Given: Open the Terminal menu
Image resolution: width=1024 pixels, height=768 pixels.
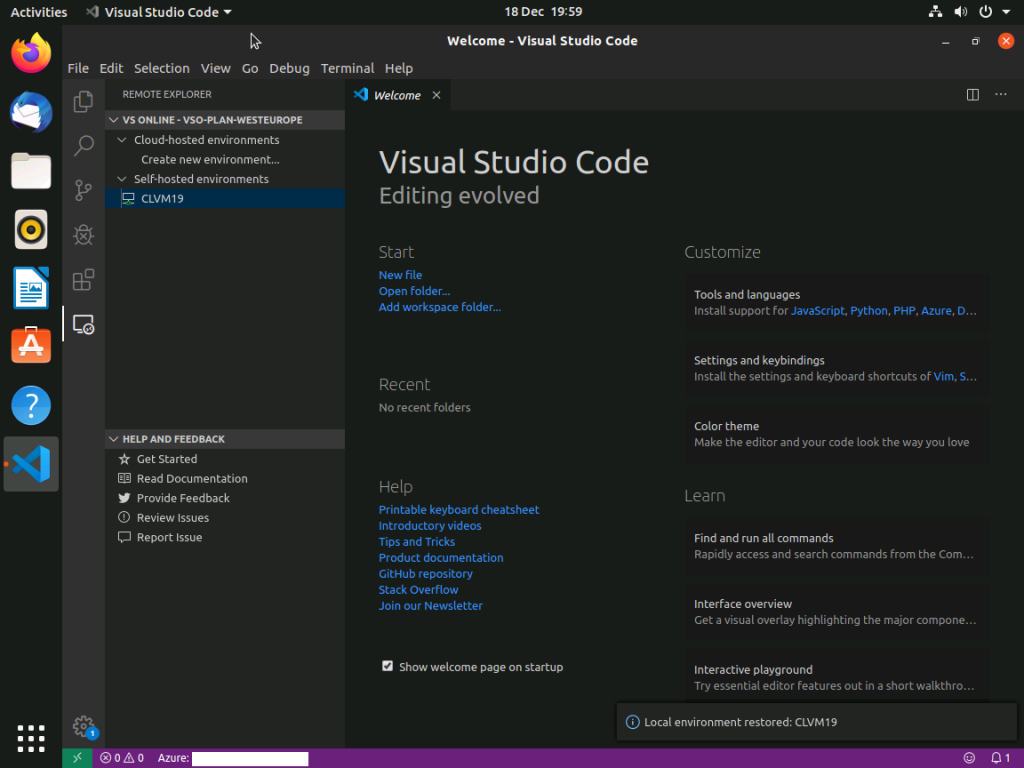Looking at the screenshot, I should point(347,68).
